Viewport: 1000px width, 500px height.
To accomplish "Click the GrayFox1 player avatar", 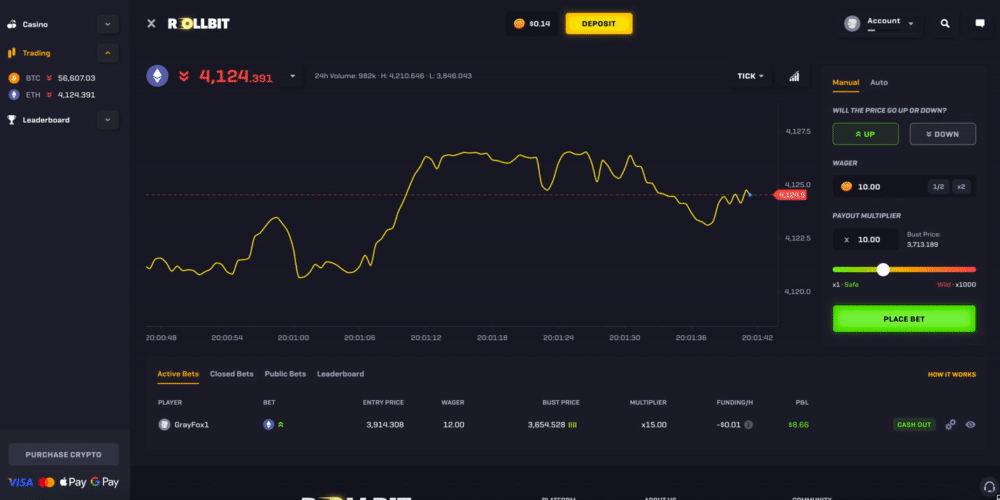I will coord(165,424).
